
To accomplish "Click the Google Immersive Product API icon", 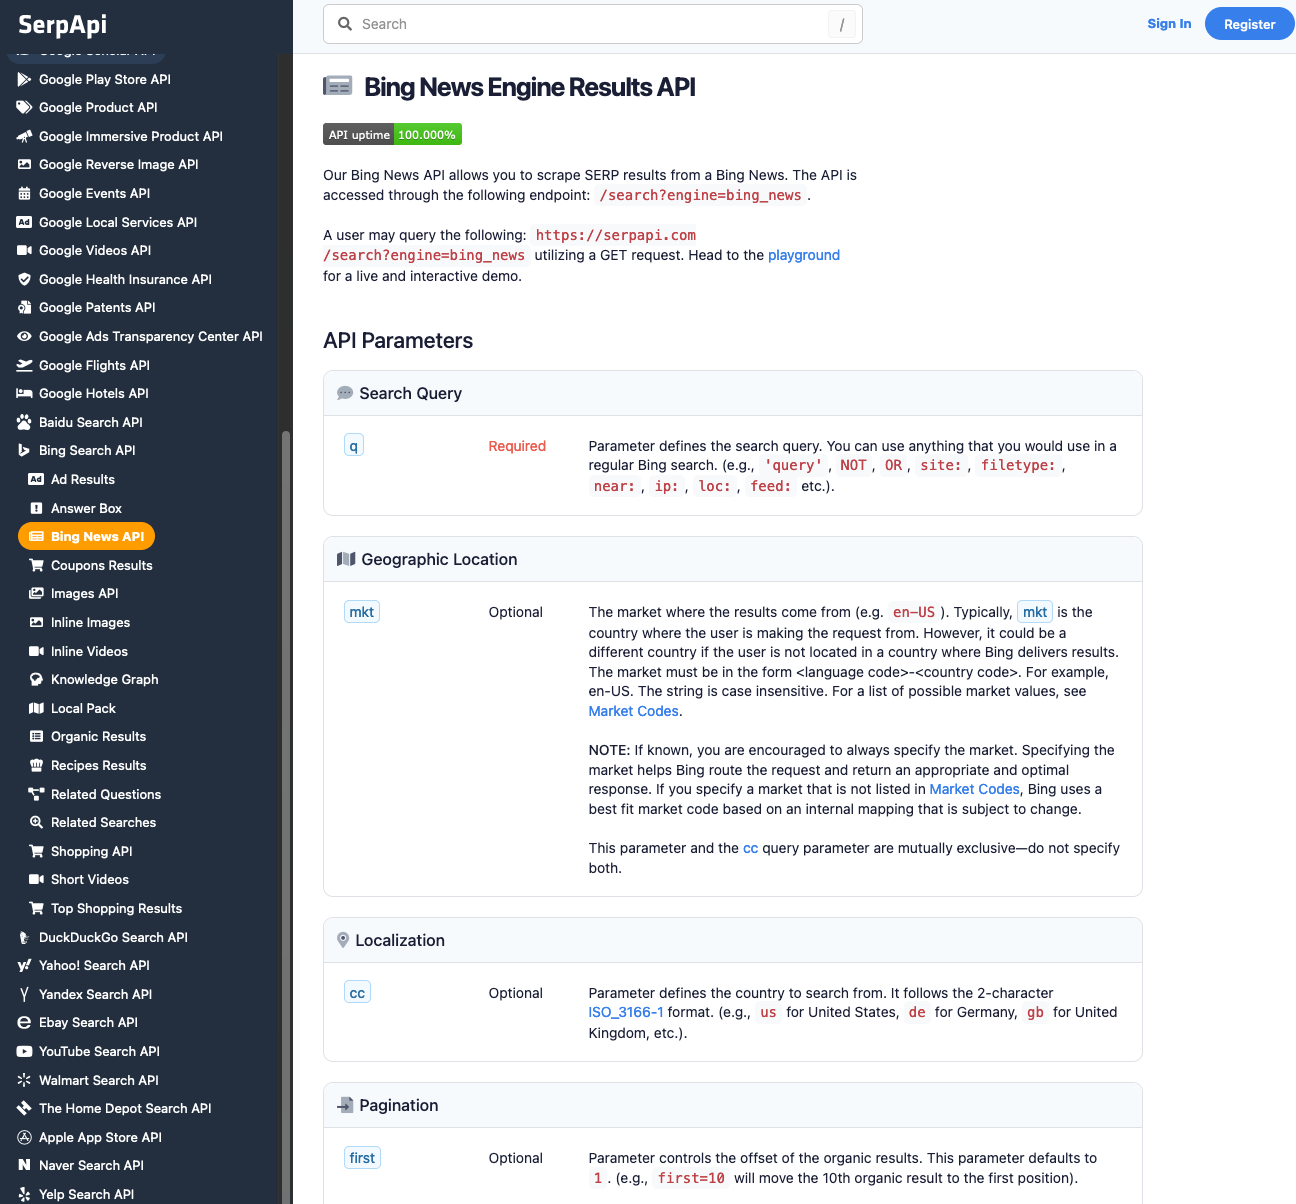I will pyautogui.click(x=24, y=136).
